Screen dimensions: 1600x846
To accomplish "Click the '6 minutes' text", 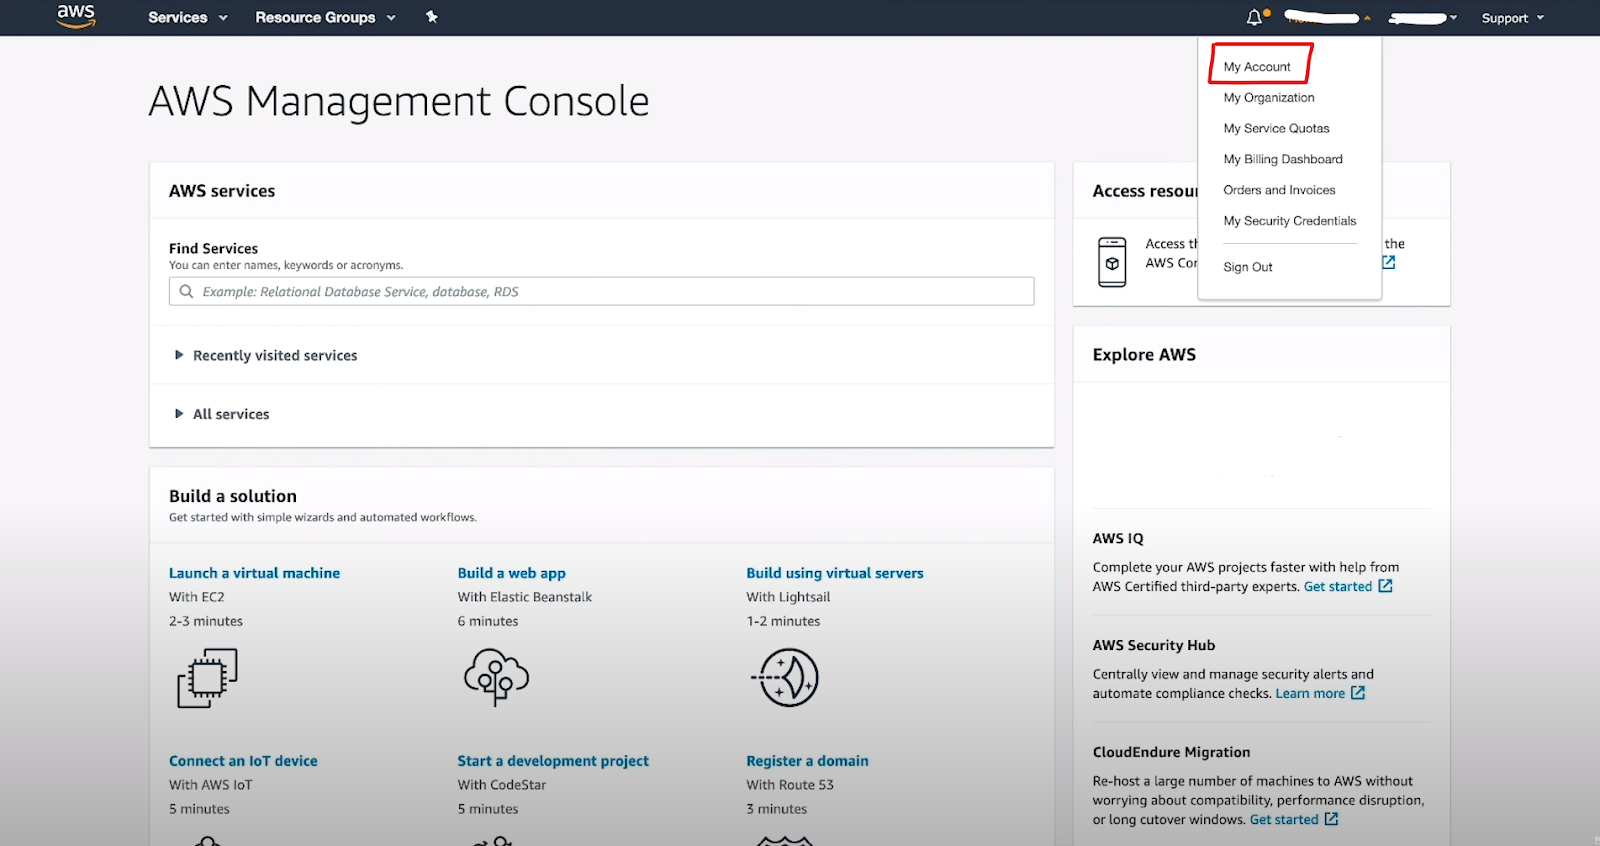I will (x=488, y=621).
